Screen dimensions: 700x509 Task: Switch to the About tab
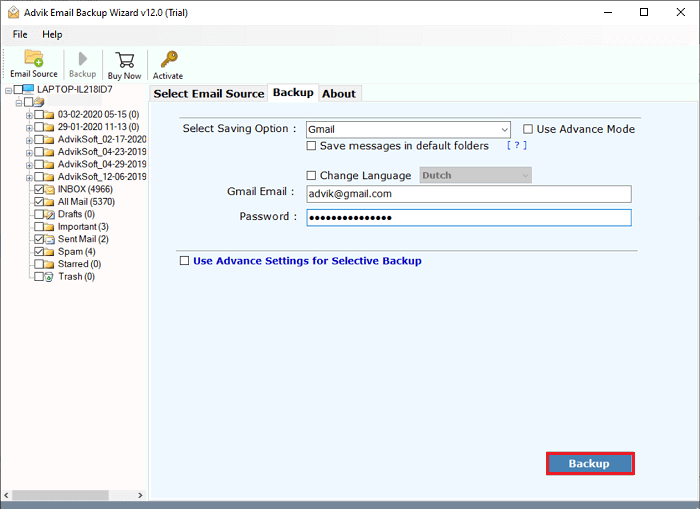[339, 94]
